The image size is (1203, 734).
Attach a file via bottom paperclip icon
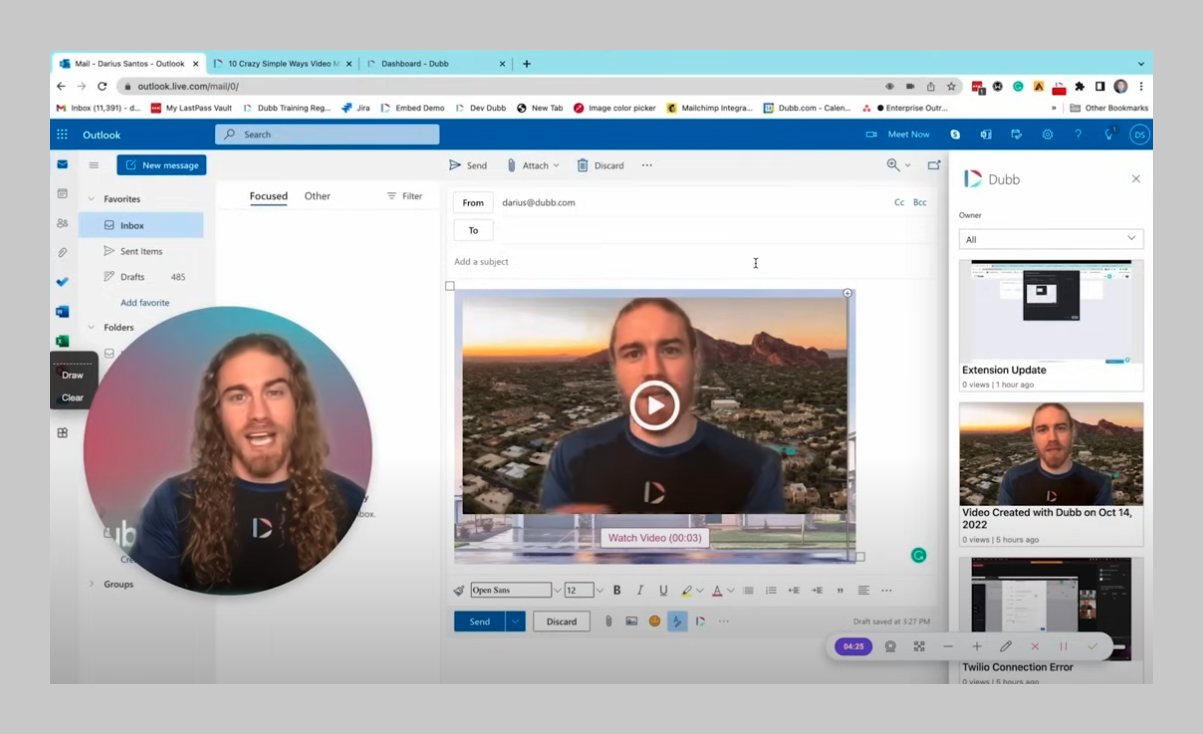(x=608, y=621)
